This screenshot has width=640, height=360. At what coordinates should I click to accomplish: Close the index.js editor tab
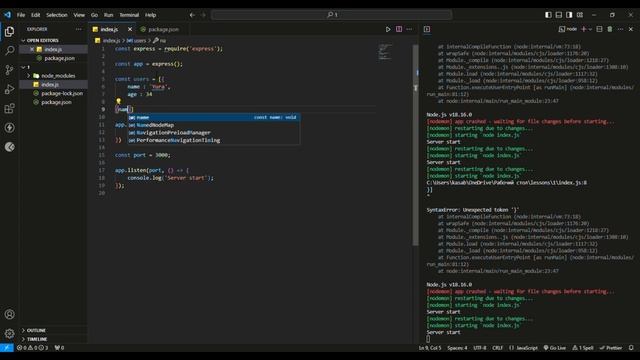click(x=130, y=29)
